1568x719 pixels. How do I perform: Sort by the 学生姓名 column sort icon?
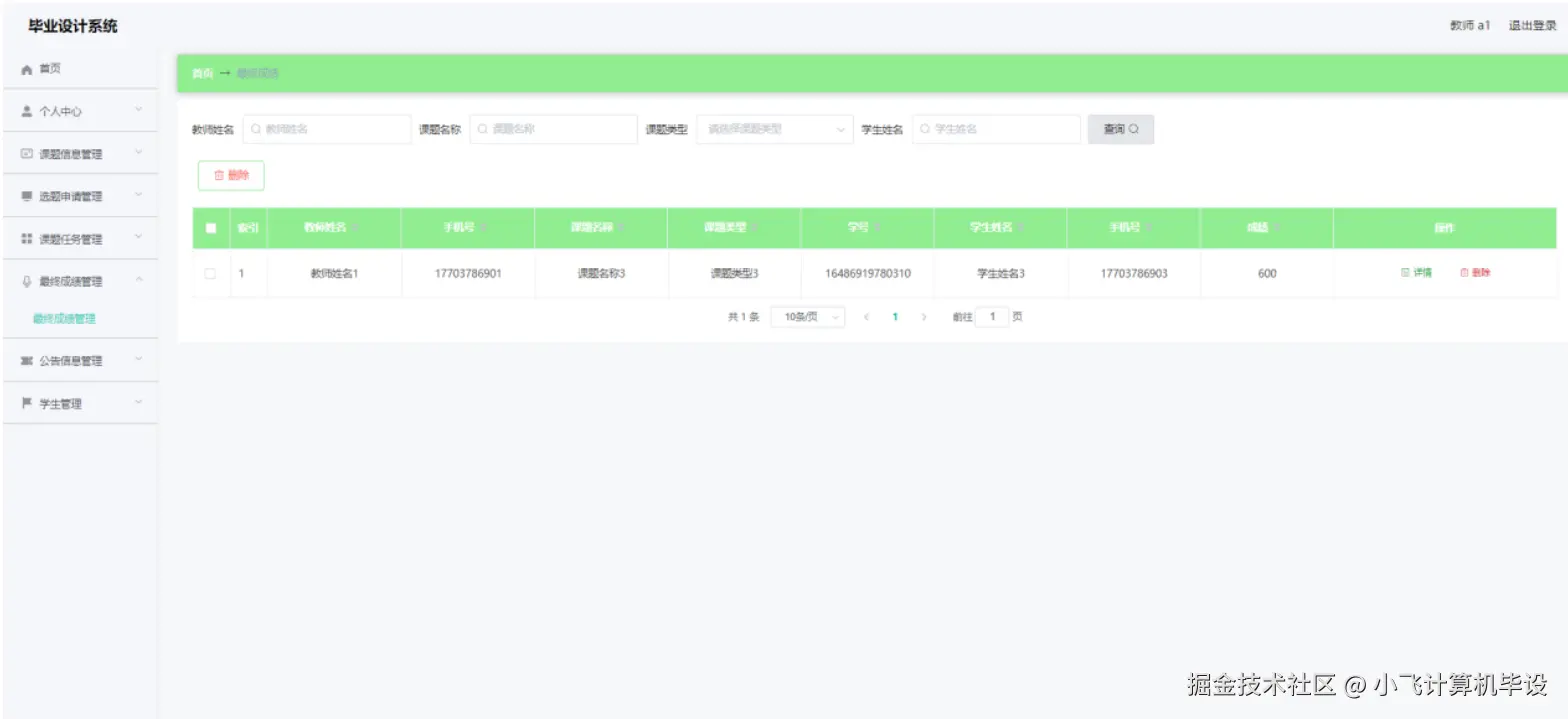pos(1022,228)
